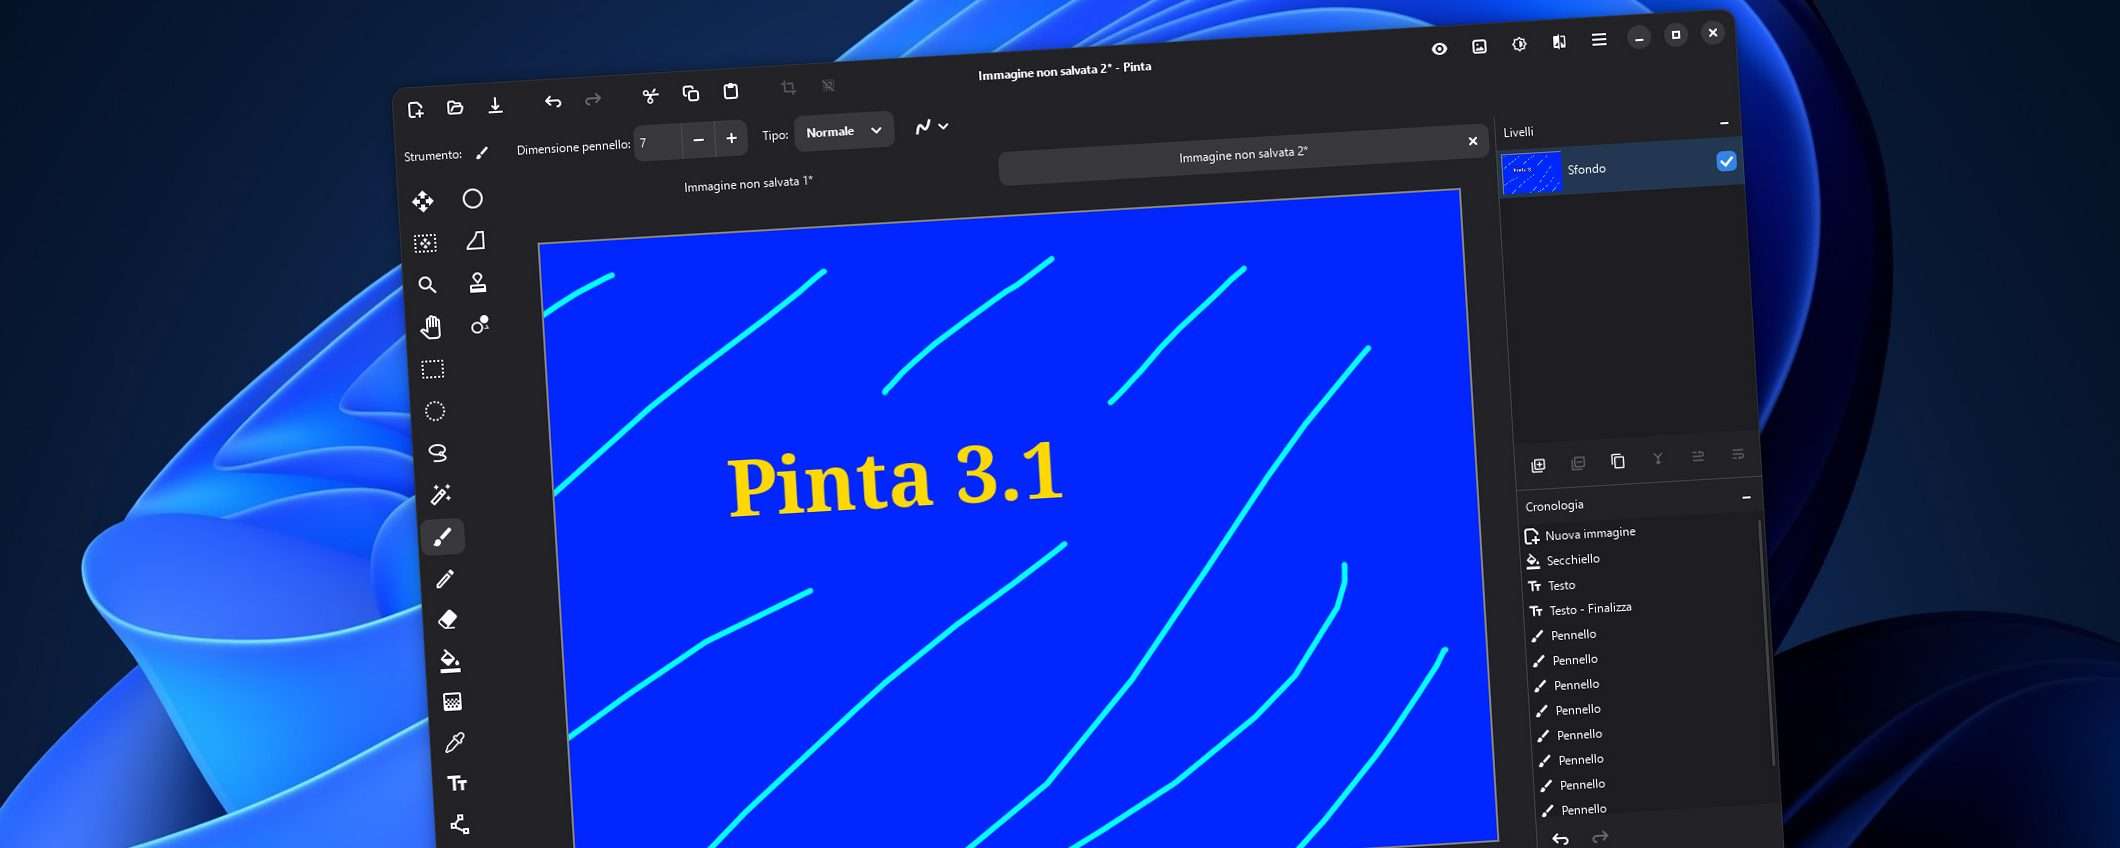2120x848 pixels.
Task: Pick the Lasso Select tool
Action: click(438, 453)
